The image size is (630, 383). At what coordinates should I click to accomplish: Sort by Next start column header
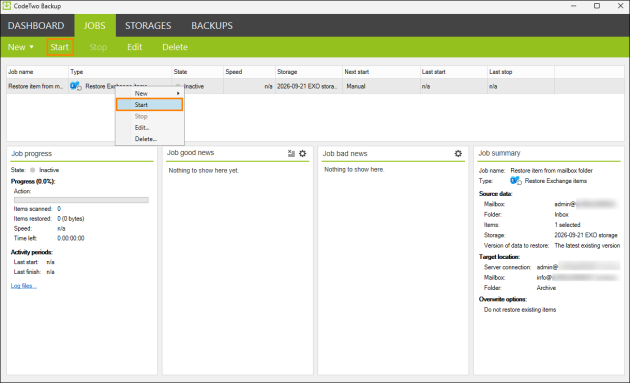381,72
